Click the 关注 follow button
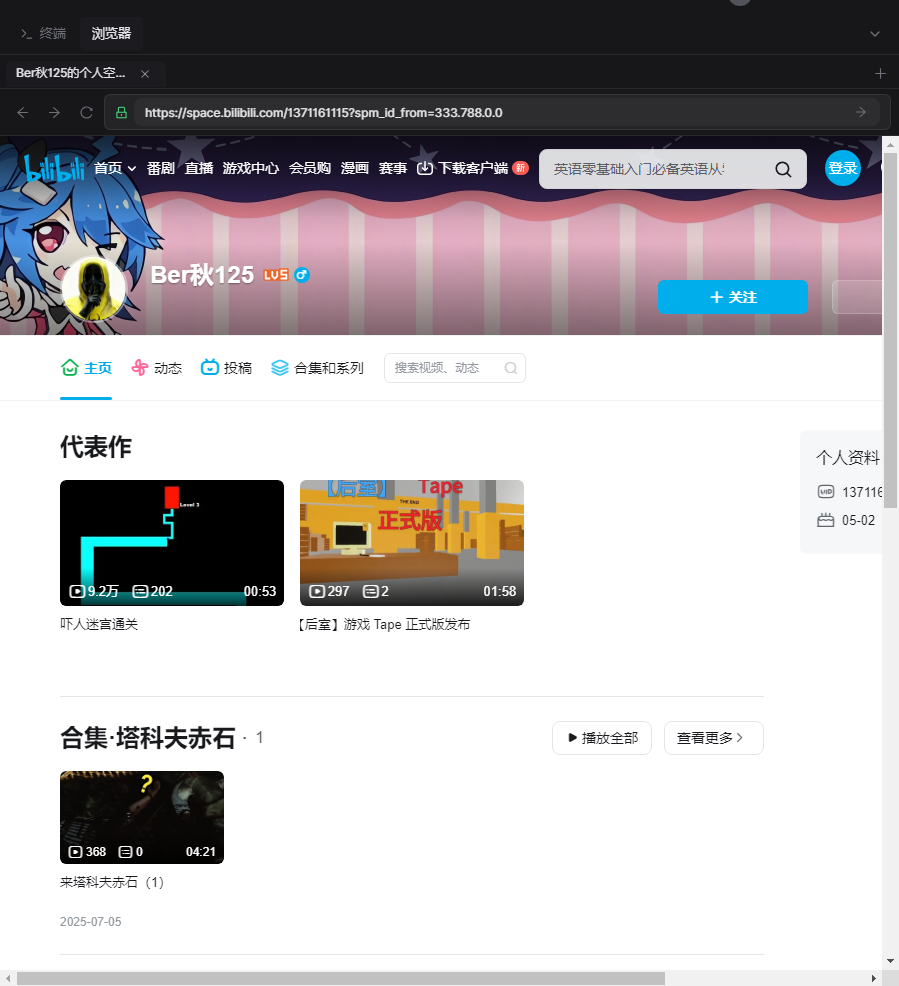Image resolution: width=899 pixels, height=986 pixels. 732,297
